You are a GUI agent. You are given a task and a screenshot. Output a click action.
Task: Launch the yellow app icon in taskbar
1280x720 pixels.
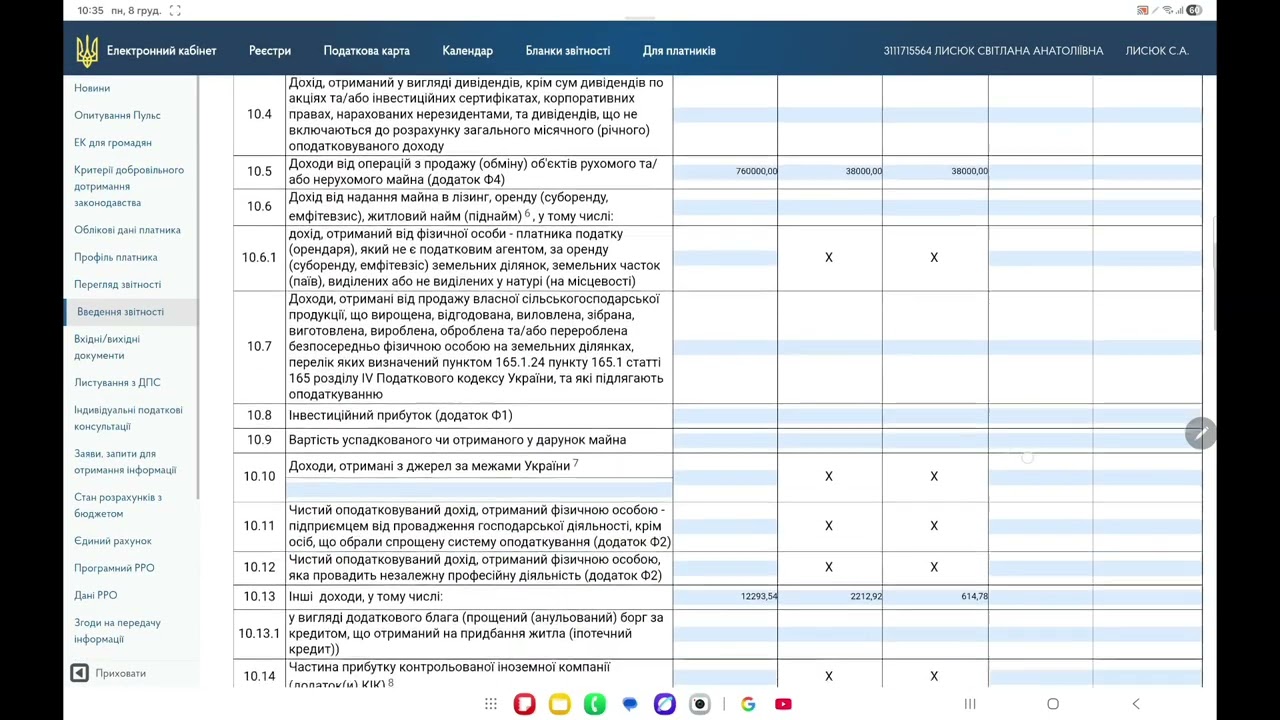(560, 704)
